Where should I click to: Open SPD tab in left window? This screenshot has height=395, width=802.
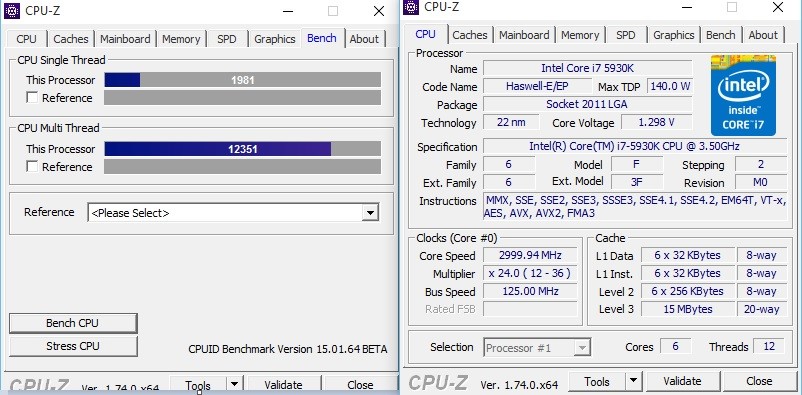(227, 39)
